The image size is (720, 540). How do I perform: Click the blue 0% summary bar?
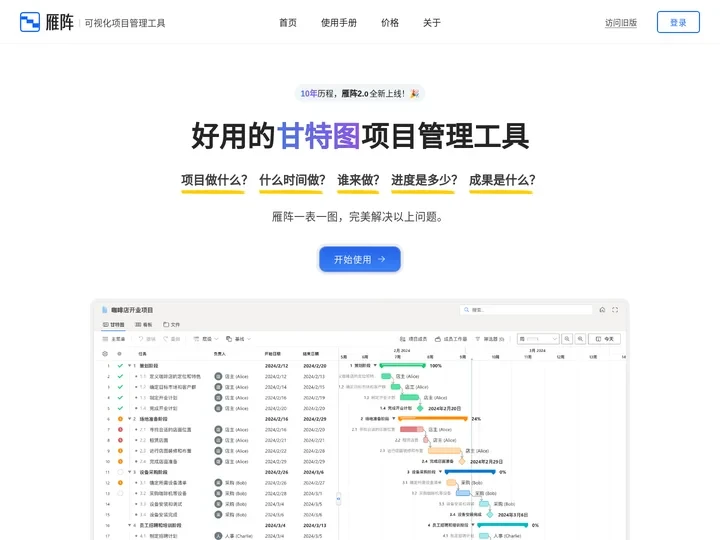coord(470,472)
